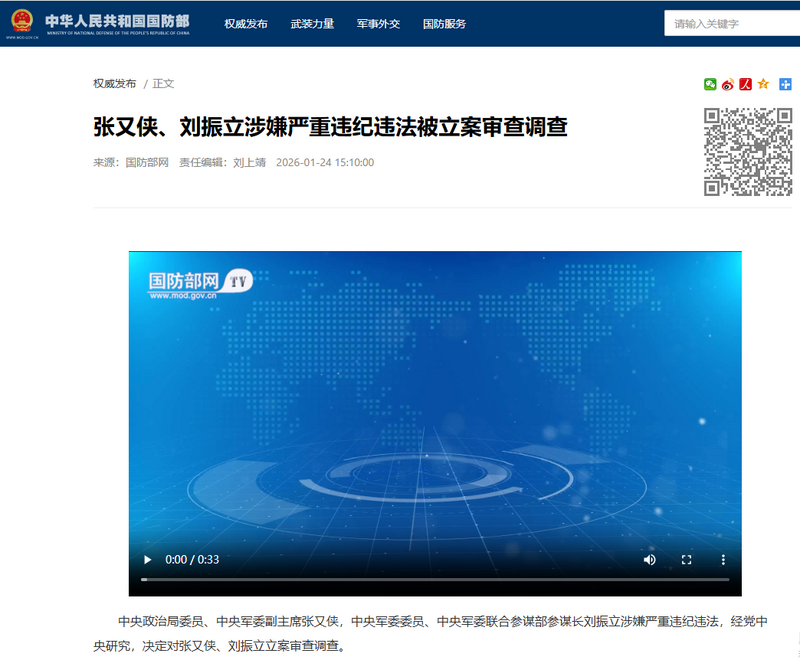Go to 军事外交 section
The width and height of the screenshot is (800, 660).
click(378, 23)
